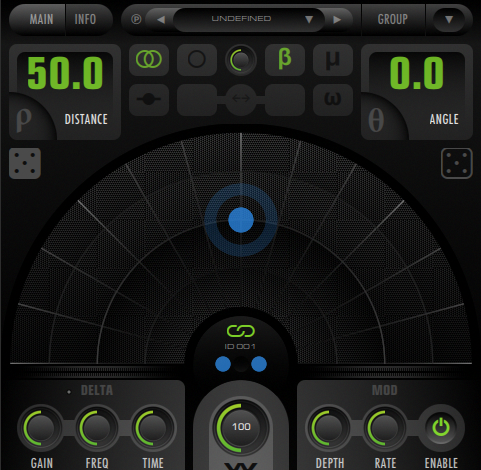This screenshot has width=481, height=470.
Task: Click the blank button left of swap arrows
Action: 197,99
